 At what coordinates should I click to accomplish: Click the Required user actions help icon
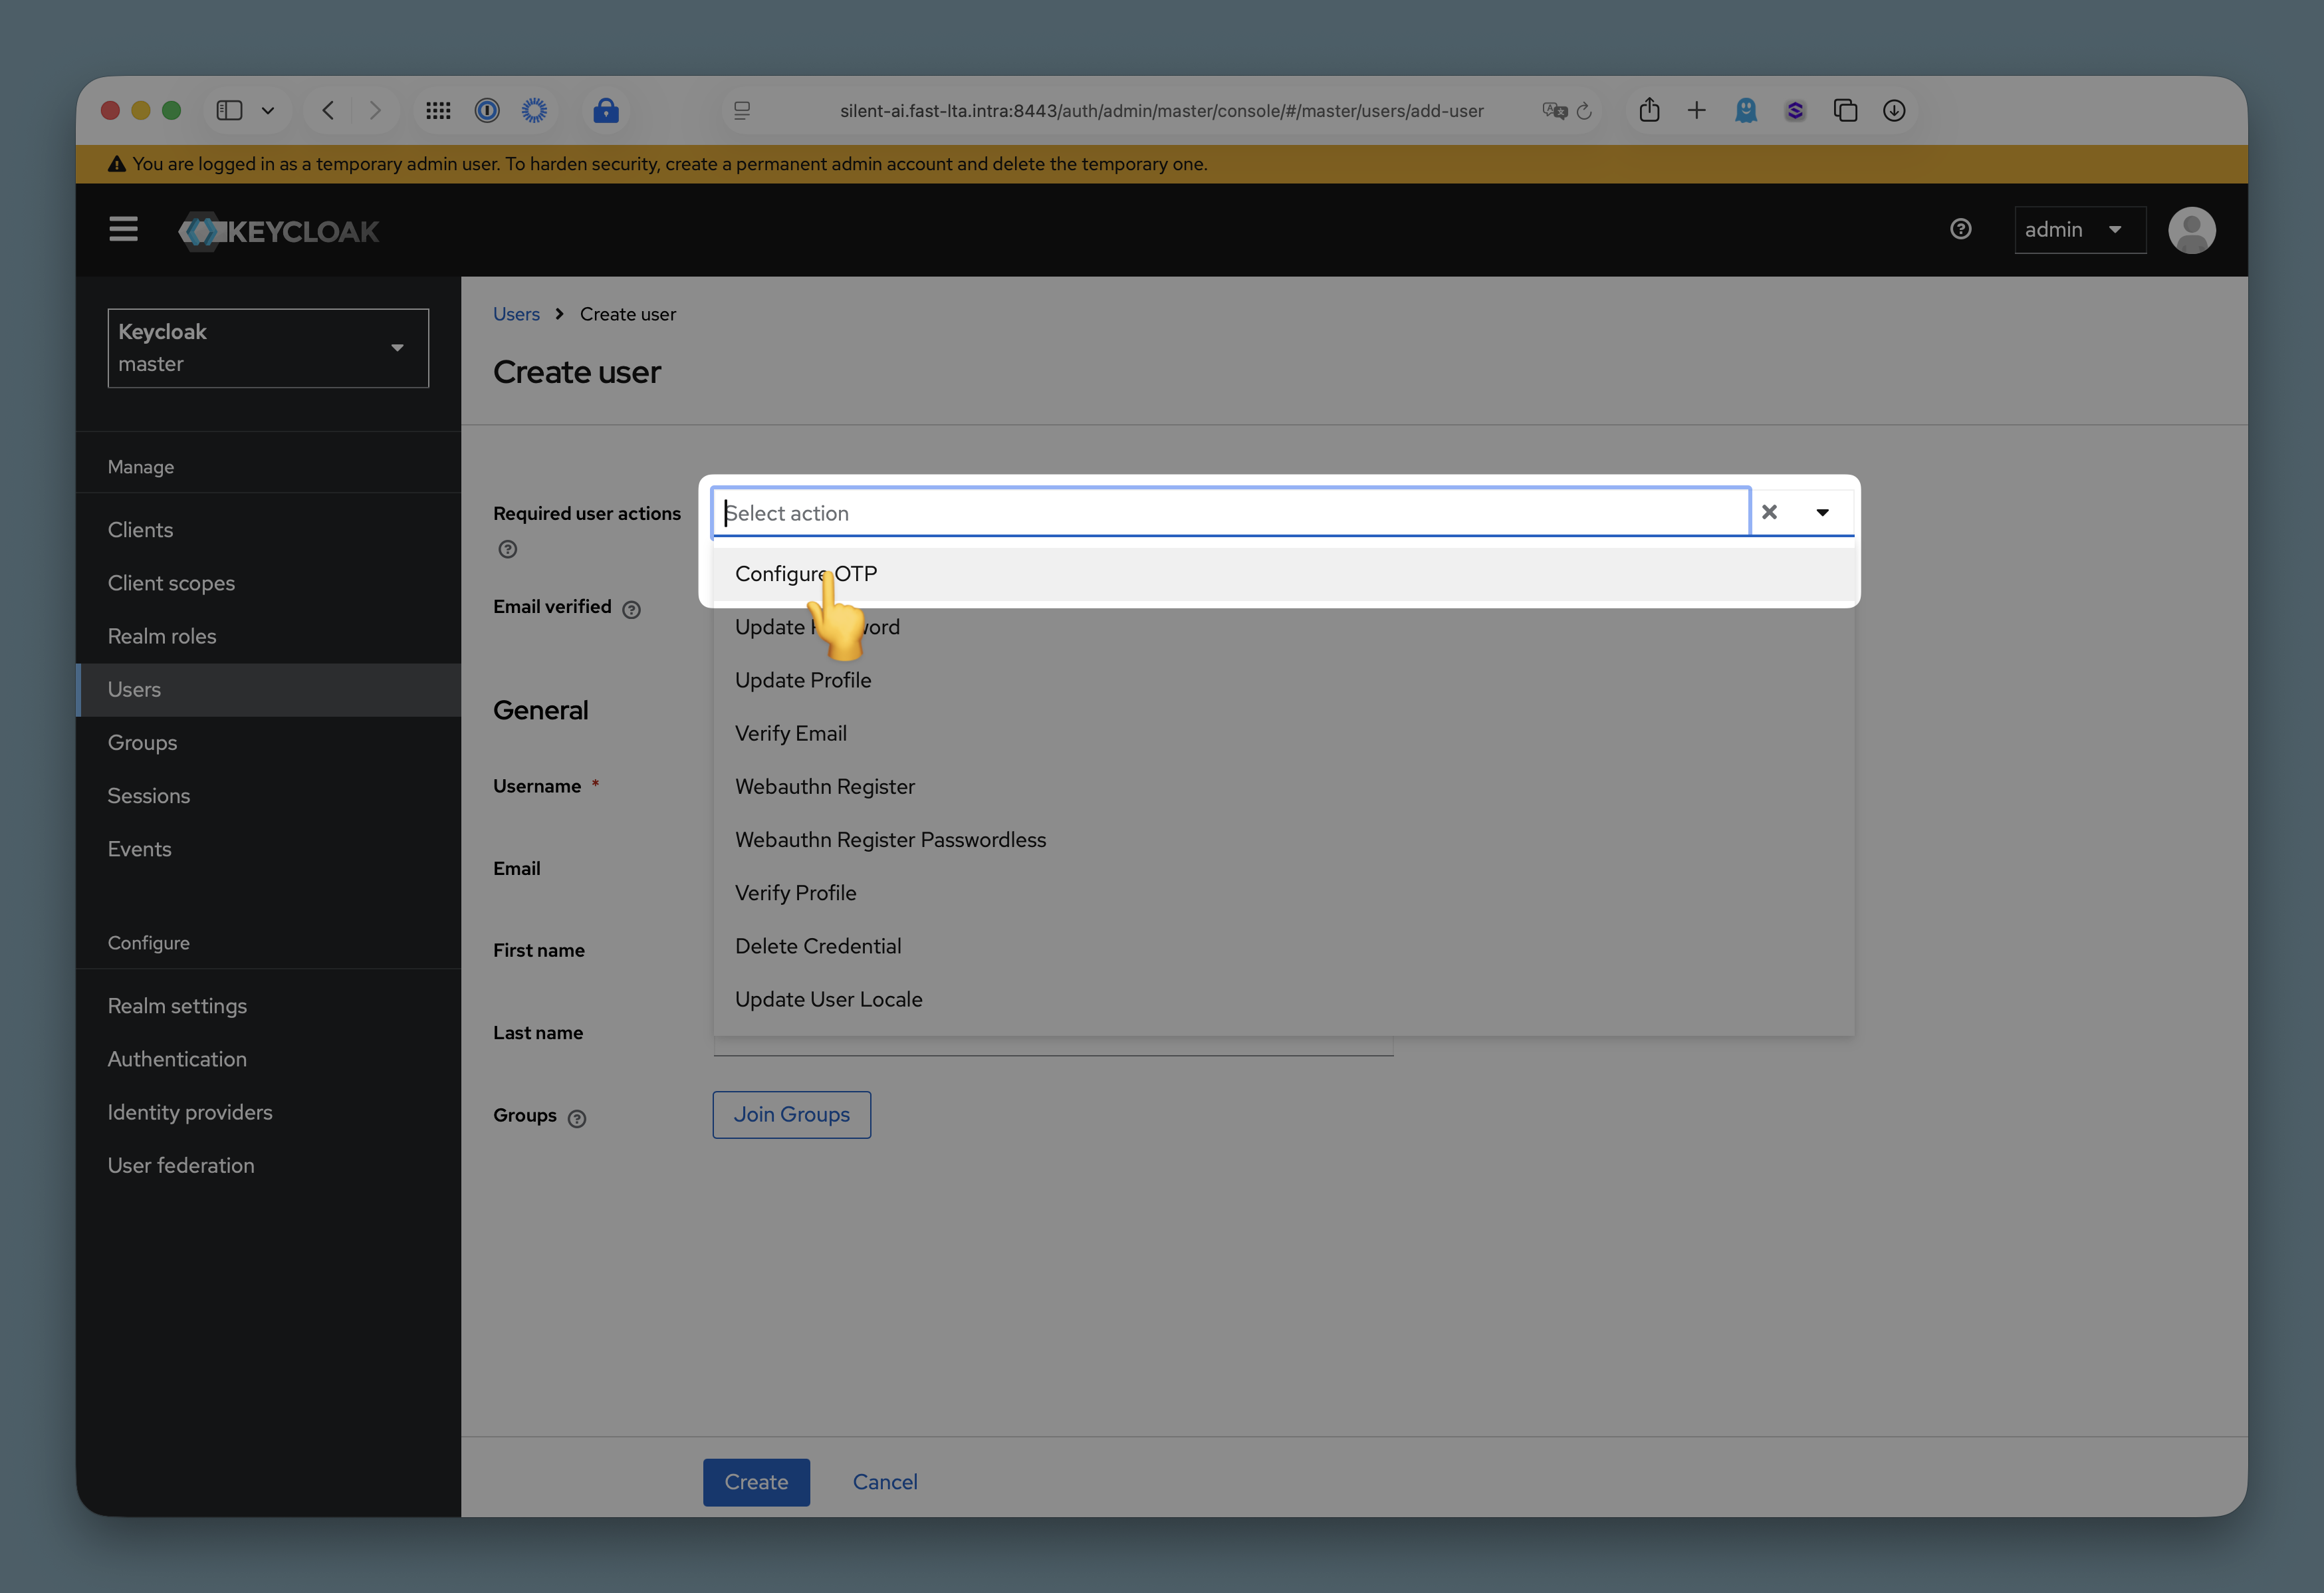(x=508, y=549)
